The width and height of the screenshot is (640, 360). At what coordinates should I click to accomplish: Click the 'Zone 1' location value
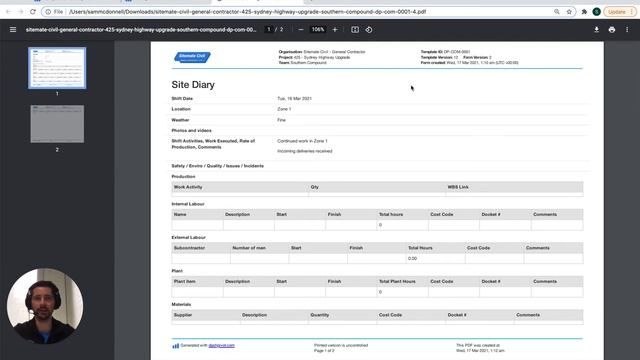coord(284,109)
